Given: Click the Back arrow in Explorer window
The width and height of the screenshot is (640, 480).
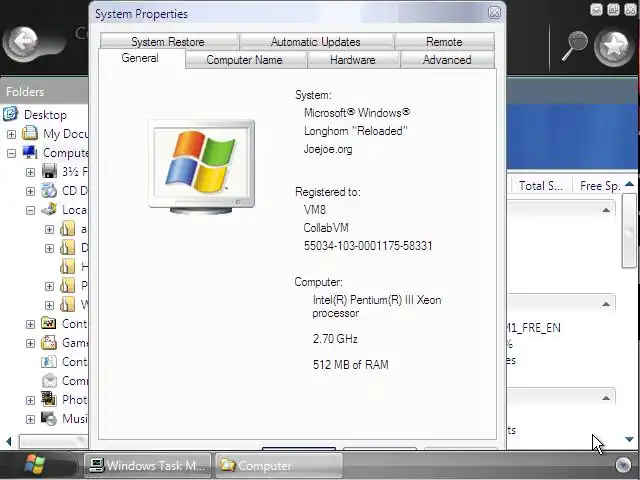Looking at the screenshot, I should [x=23, y=42].
